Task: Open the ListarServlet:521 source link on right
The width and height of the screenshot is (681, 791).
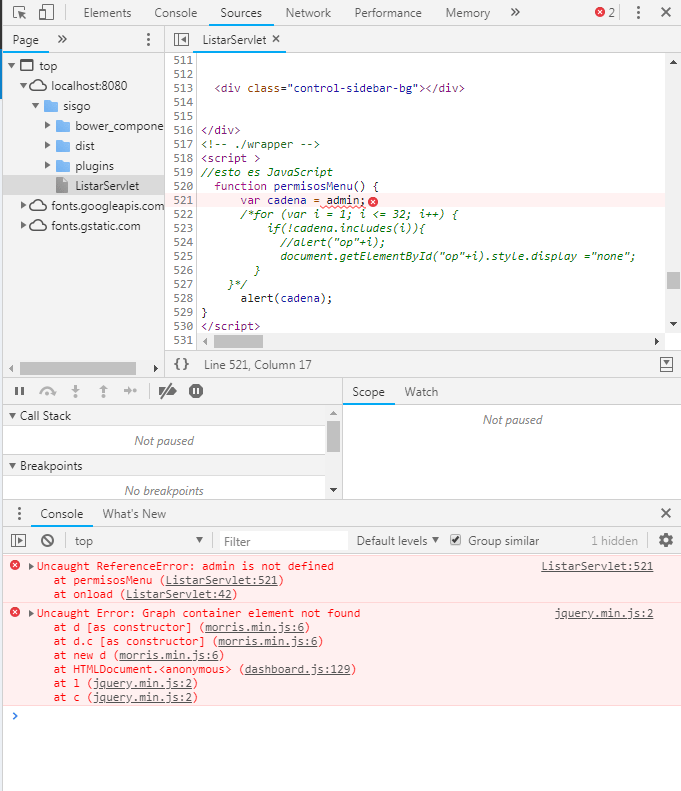Action: tap(597, 566)
